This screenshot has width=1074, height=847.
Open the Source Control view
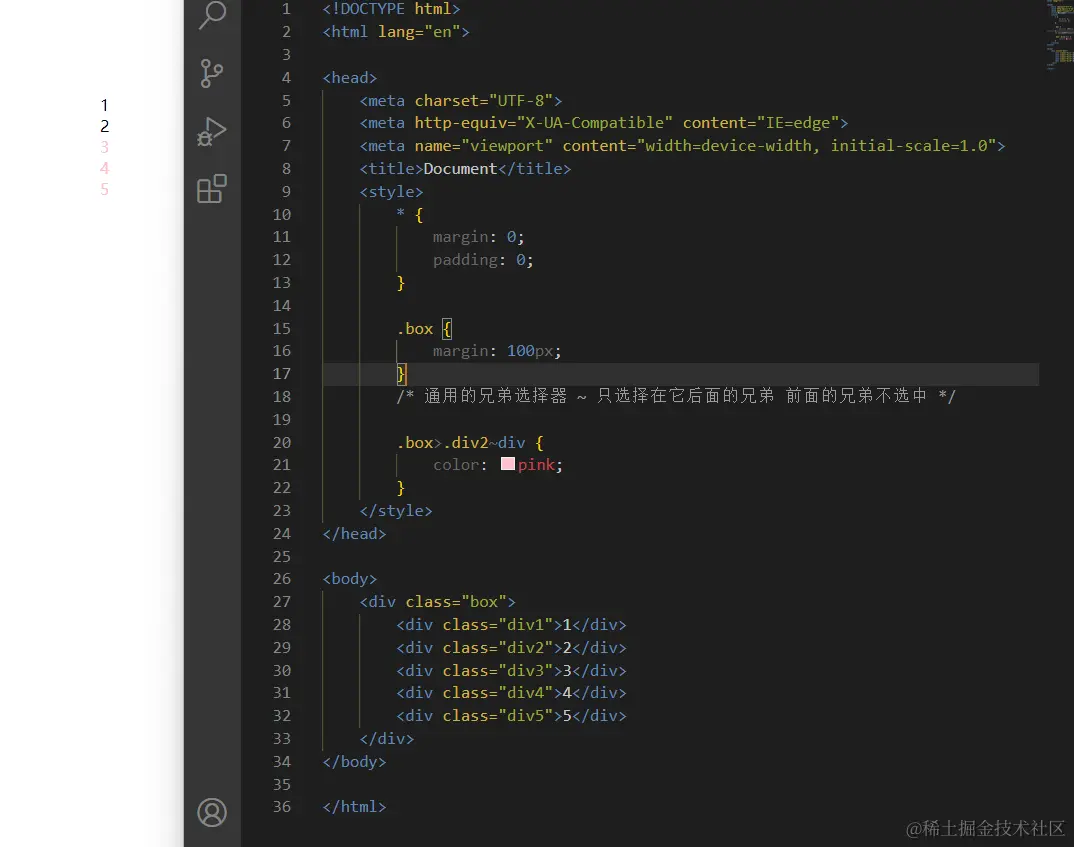212,73
